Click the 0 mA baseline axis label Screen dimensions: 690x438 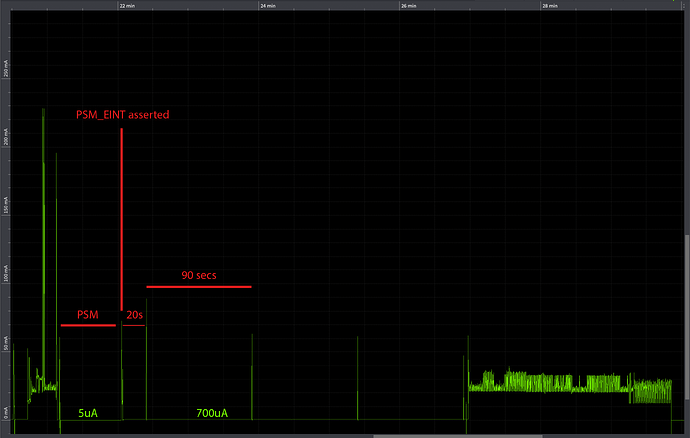(x=5, y=412)
